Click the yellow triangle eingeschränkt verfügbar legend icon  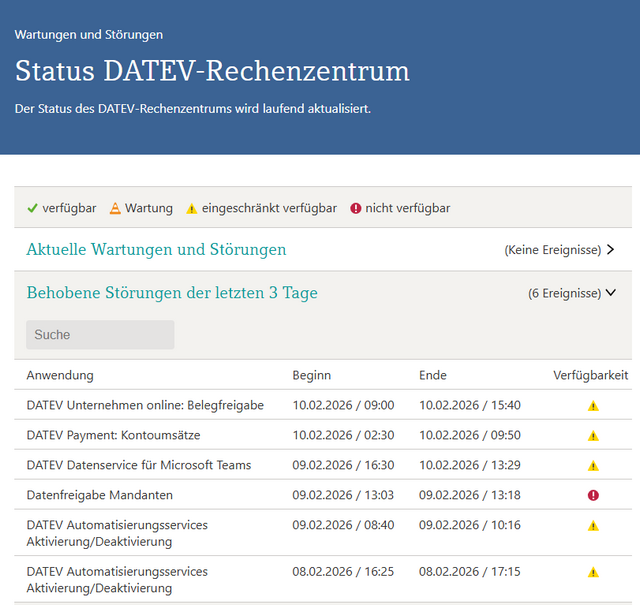[x=191, y=209]
